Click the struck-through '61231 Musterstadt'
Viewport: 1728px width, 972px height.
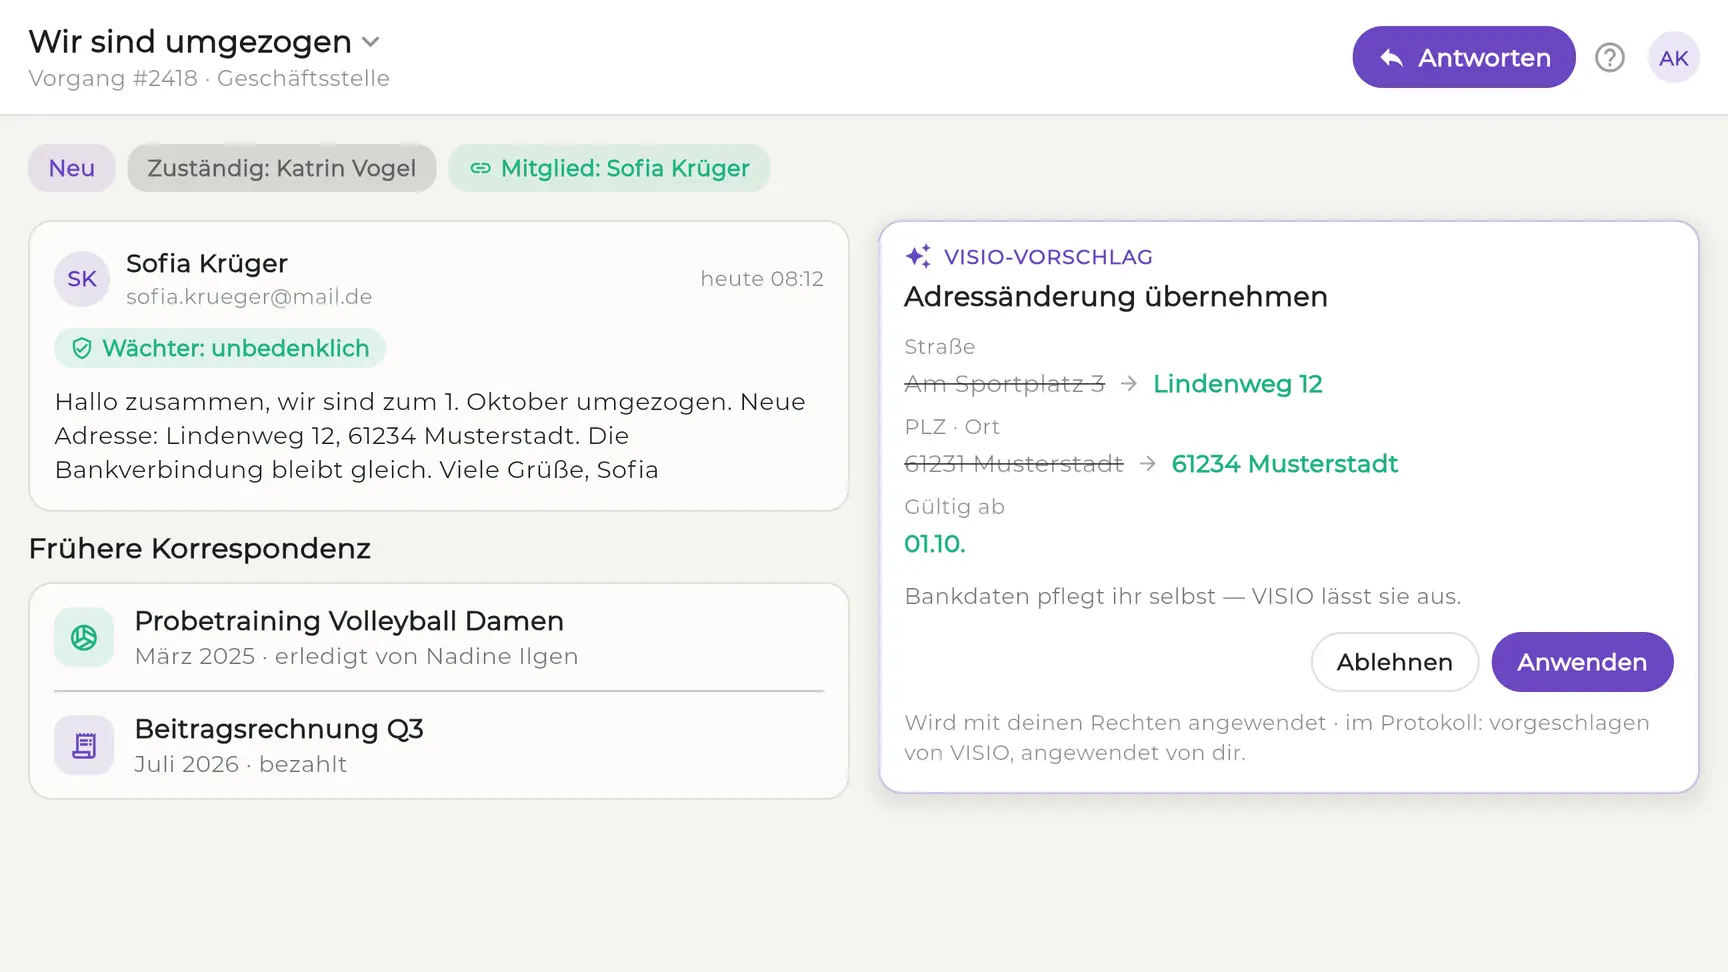point(1014,464)
